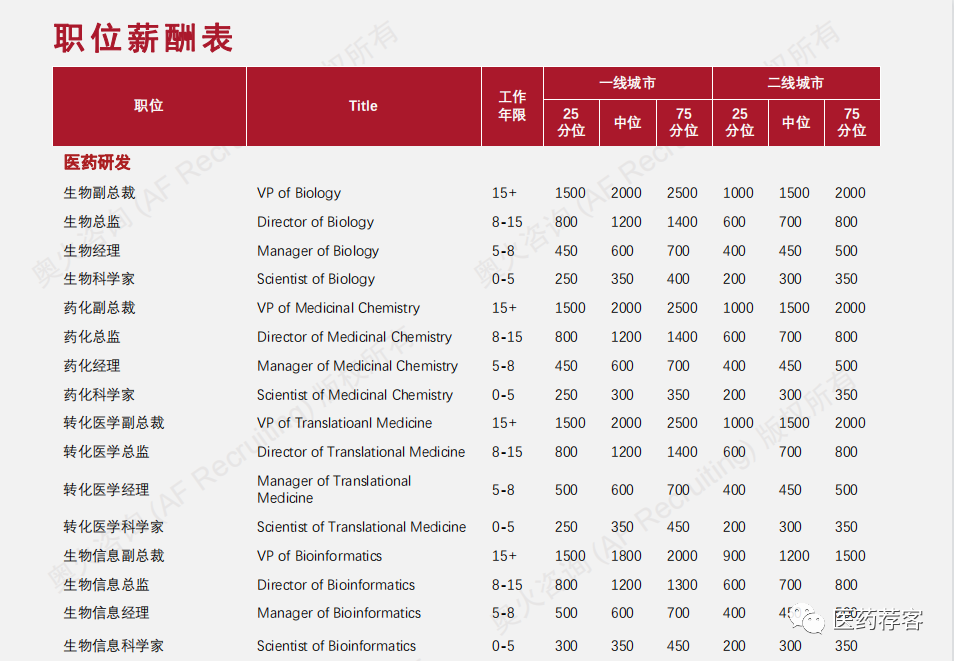Viewport: 954px width, 661px height.
Task: Click 1200 in Director of Bioinformatics row
Action: click(626, 585)
